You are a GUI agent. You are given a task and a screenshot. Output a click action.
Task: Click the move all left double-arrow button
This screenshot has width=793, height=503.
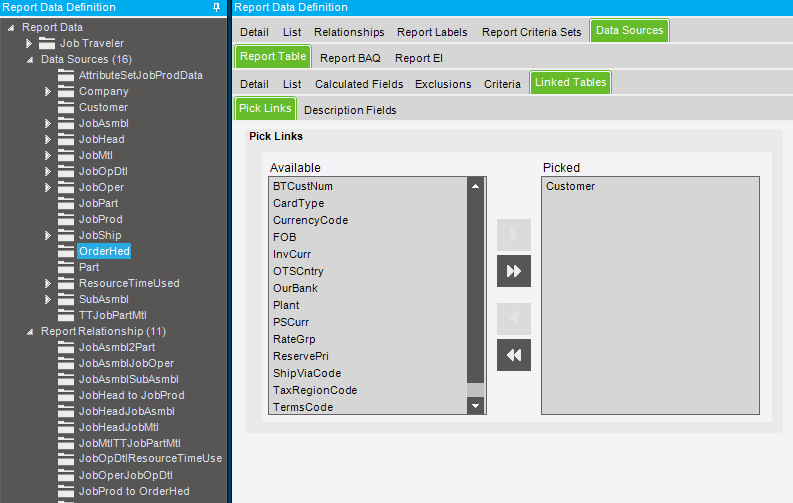pyautogui.click(x=513, y=355)
